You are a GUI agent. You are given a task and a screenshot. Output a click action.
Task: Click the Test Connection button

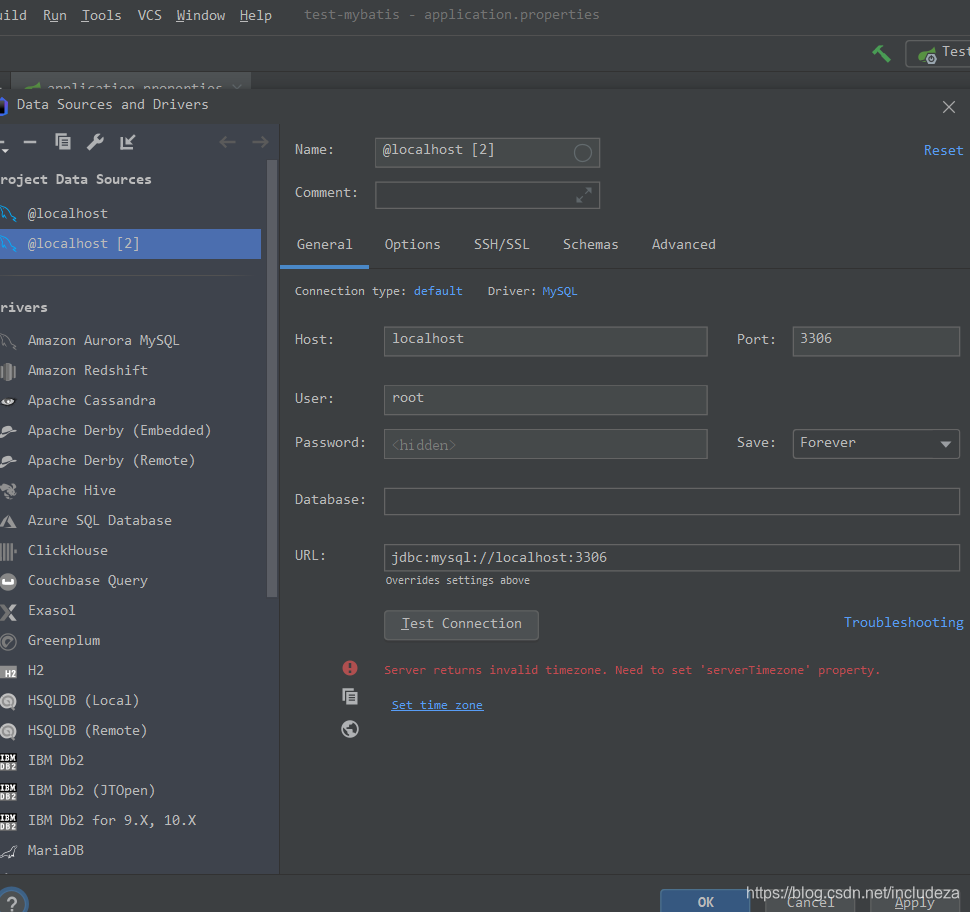(x=461, y=624)
